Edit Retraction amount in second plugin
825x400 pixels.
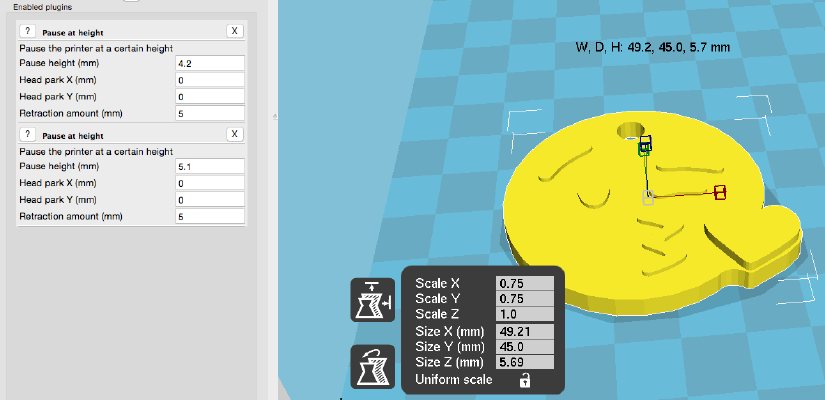point(210,216)
